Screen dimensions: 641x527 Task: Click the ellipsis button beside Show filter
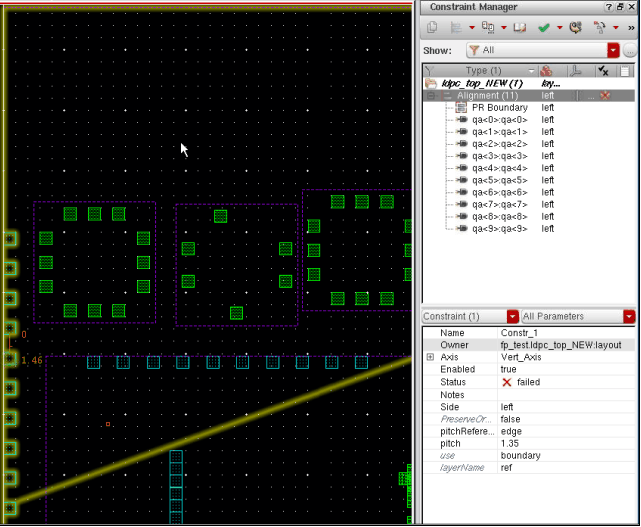tap(630, 50)
